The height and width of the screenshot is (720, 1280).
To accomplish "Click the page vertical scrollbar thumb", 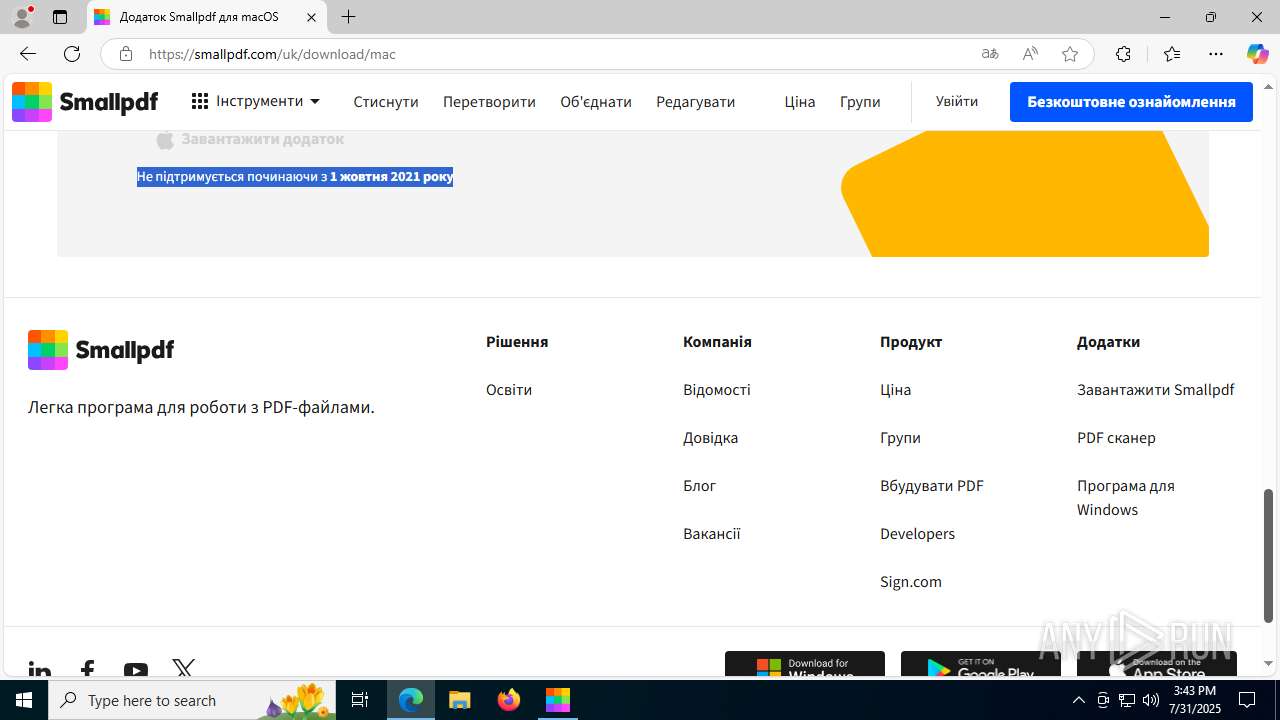I will [x=1269, y=555].
